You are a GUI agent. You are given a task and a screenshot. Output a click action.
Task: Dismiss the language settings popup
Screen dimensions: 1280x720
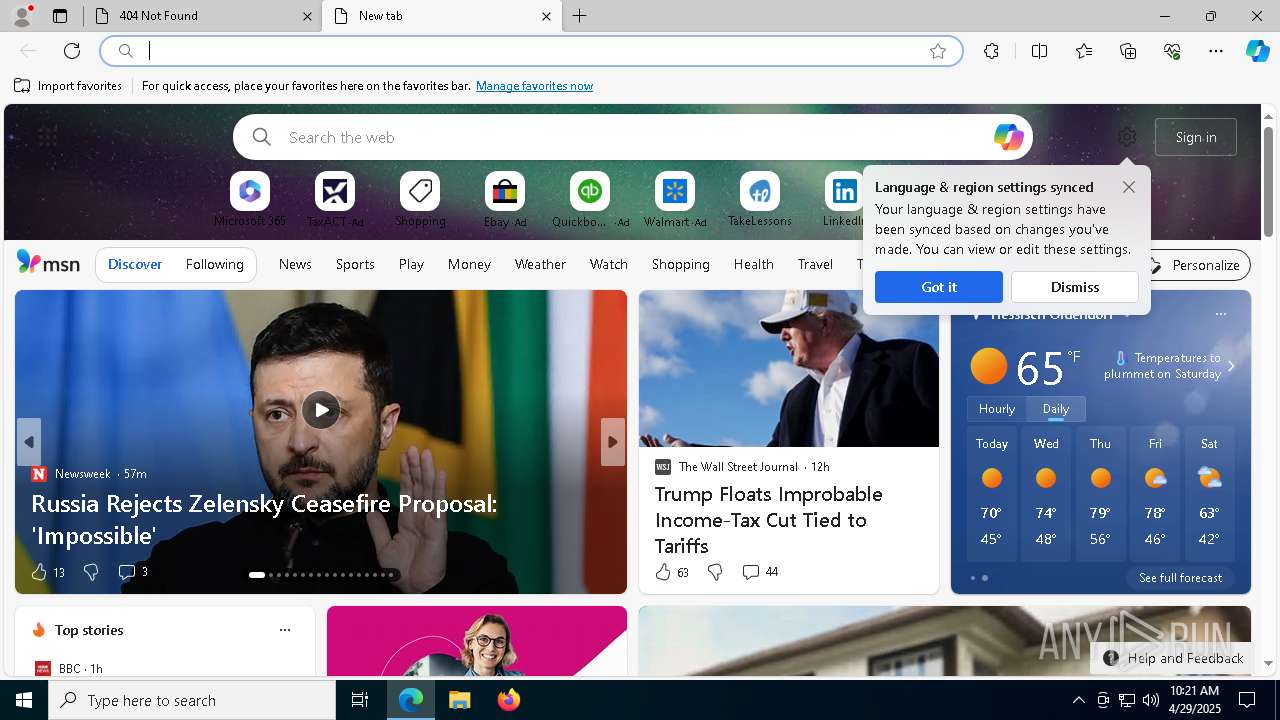click(x=1075, y=287)
